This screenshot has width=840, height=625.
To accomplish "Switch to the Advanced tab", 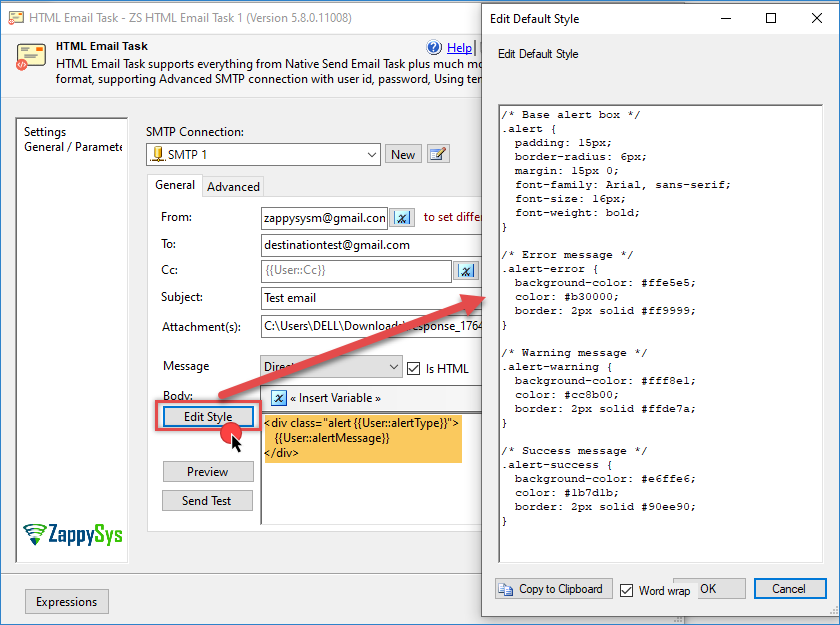I will (233, 186).
